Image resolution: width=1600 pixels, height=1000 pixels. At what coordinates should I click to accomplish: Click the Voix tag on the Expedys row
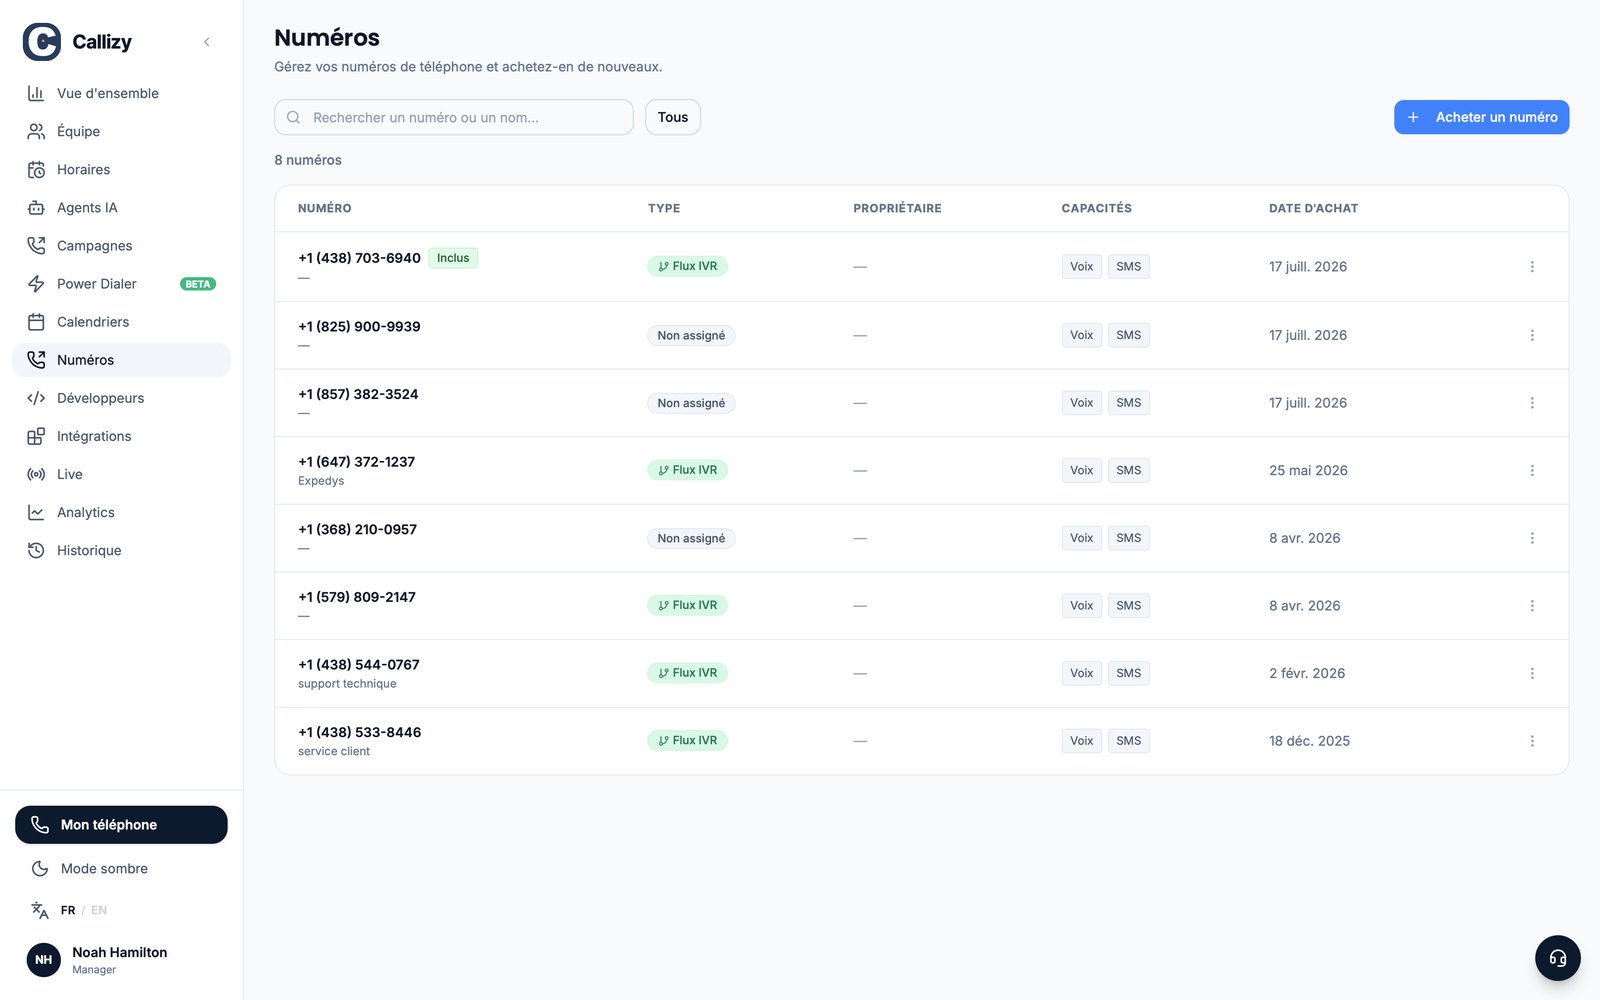tap(1081, 470)
